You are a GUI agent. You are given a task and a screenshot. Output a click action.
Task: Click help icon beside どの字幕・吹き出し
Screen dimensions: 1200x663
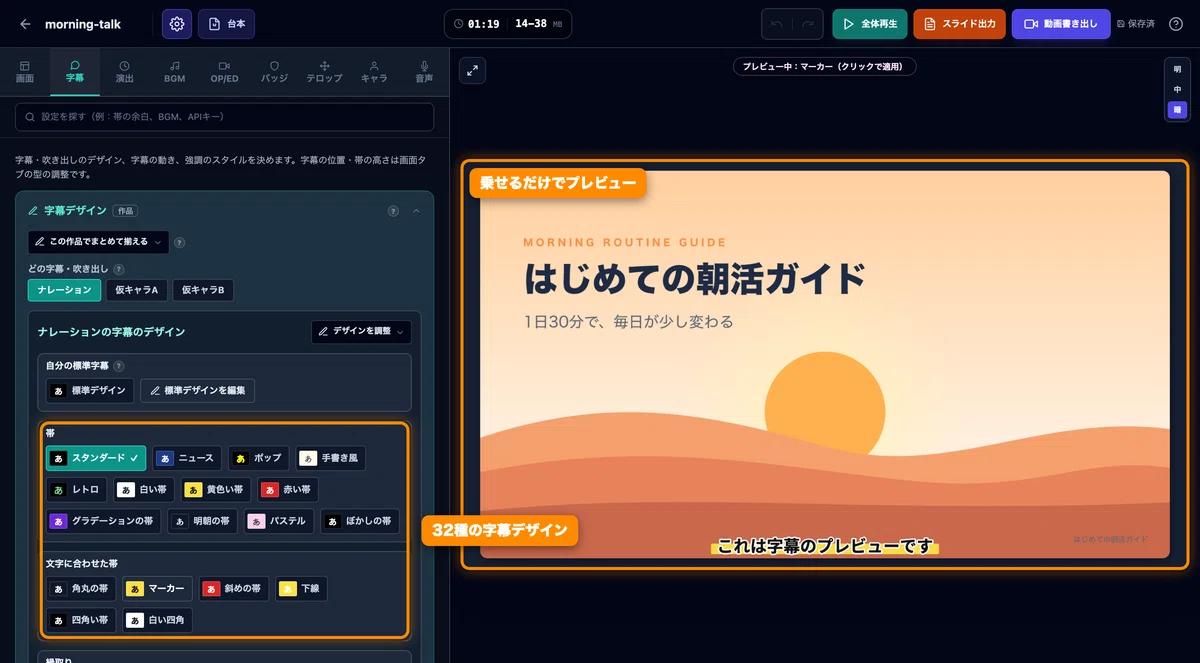pos(119,269)
